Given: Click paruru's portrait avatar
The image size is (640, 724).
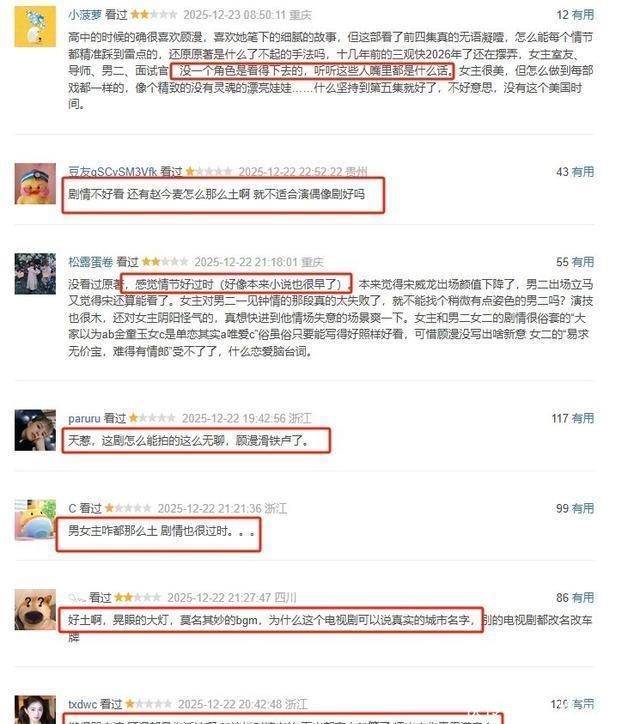Looking at the screenshot, I should point(35,430).
